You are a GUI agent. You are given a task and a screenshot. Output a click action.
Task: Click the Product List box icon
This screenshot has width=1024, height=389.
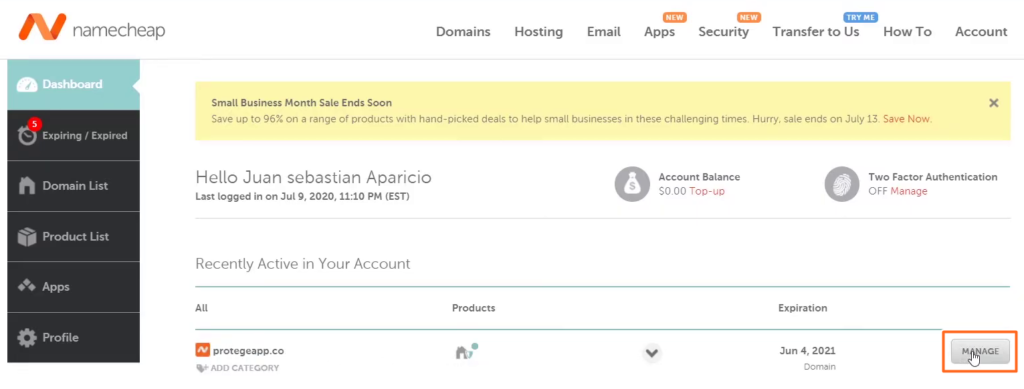(27, 237)
